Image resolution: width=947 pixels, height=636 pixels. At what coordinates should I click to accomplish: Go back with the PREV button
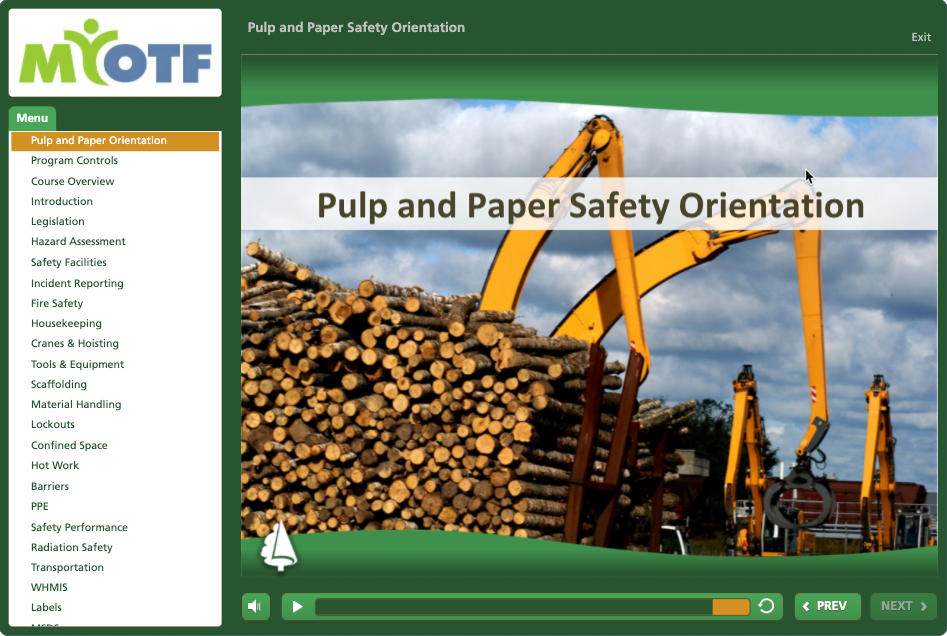(827, 606)
